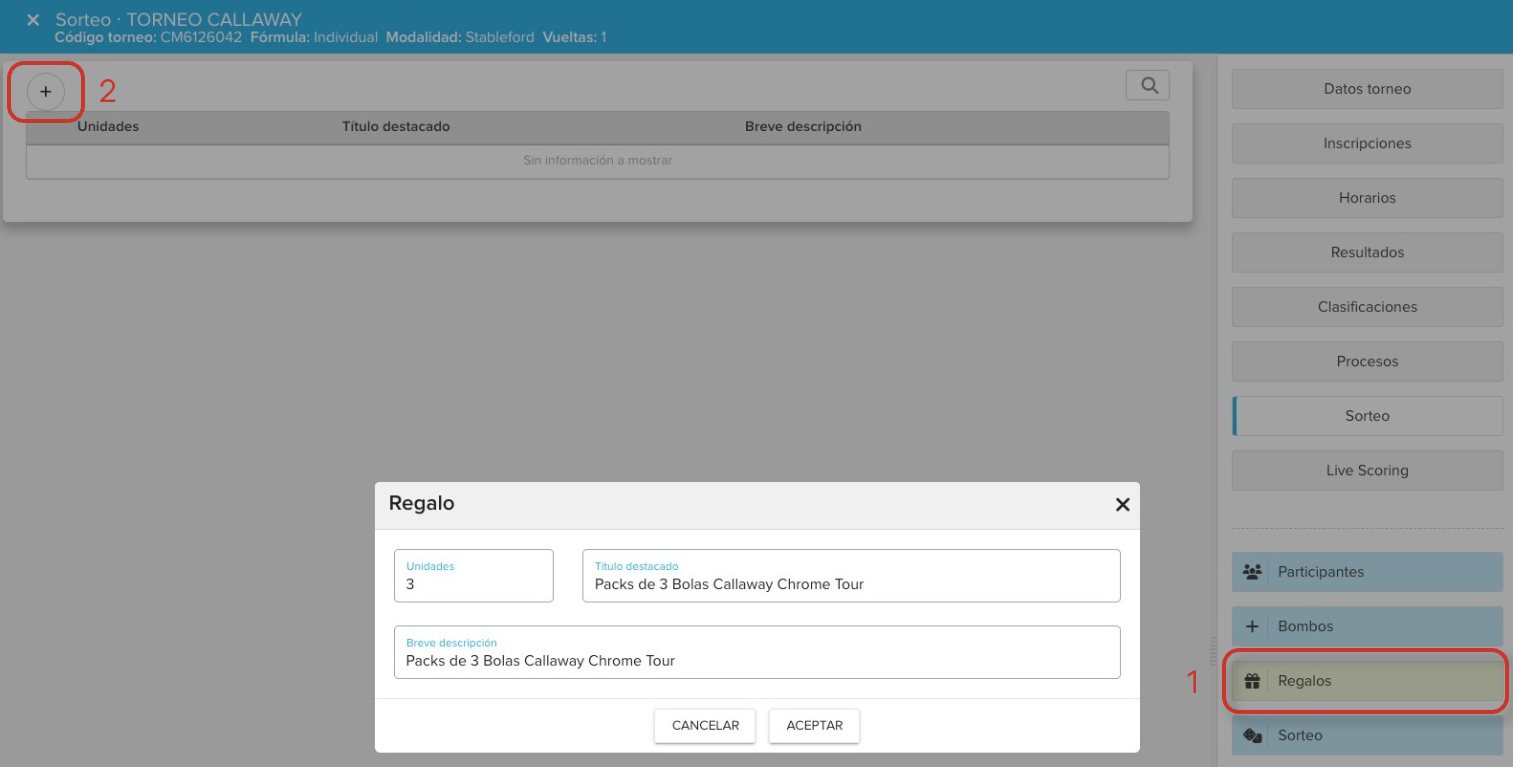1513x767 pixels.
Task: Open search with the magnifying glass icon
Action: click(1148, 86)
